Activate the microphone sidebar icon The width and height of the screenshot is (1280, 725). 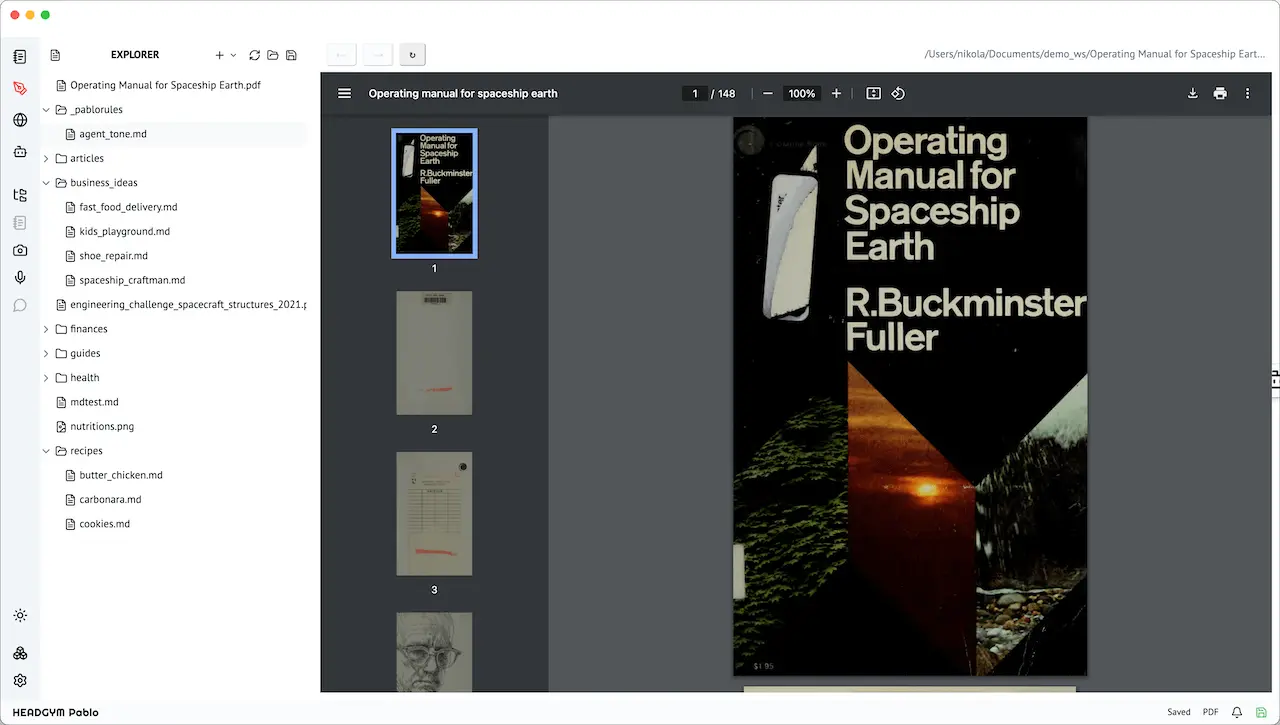[20, 277]
